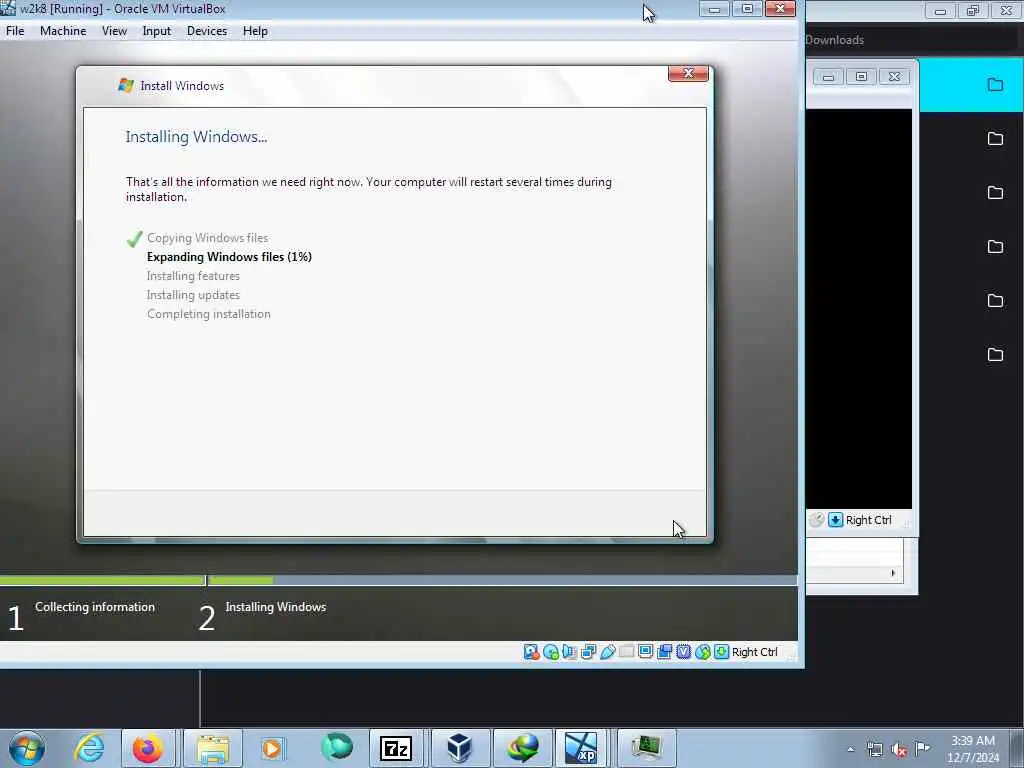Click Right Ctrl label in the background VM window
Screen dimensions: 1024x768
[869, 520]
